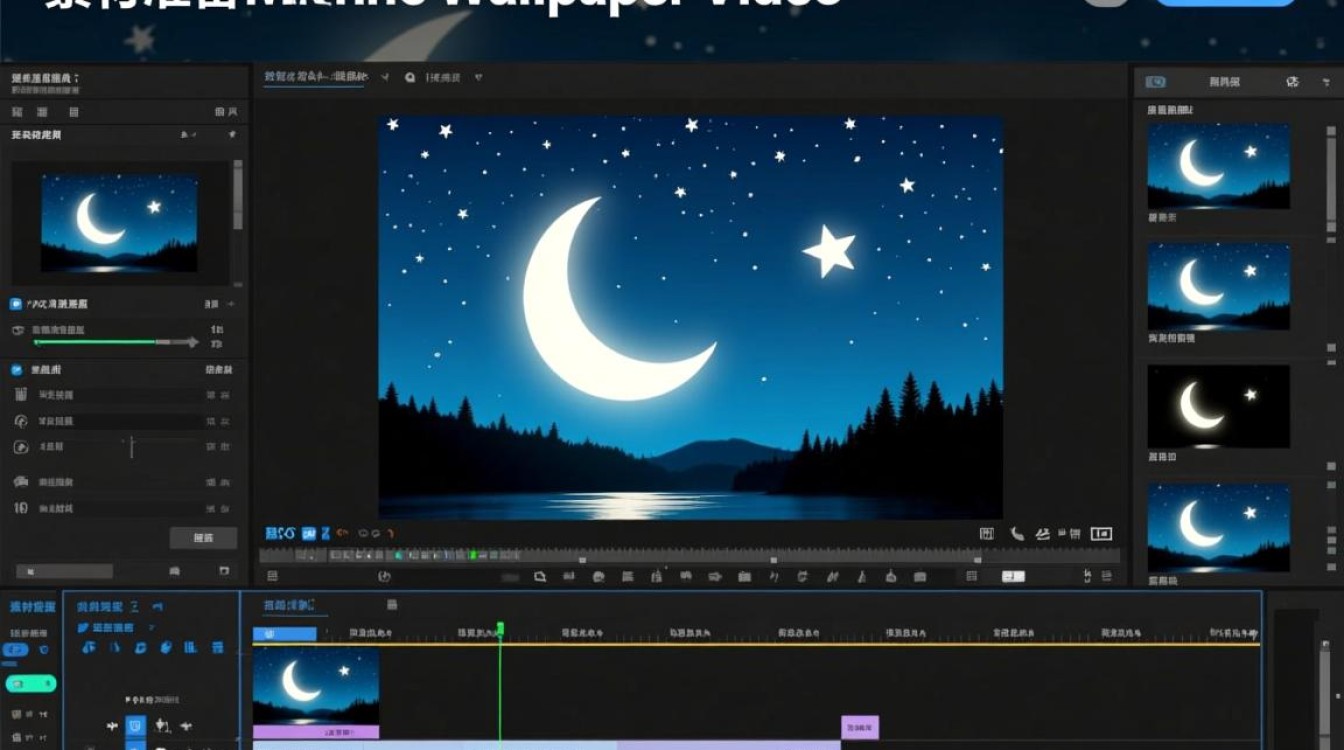Toggle the blue checkbox above the green slider

16,304
